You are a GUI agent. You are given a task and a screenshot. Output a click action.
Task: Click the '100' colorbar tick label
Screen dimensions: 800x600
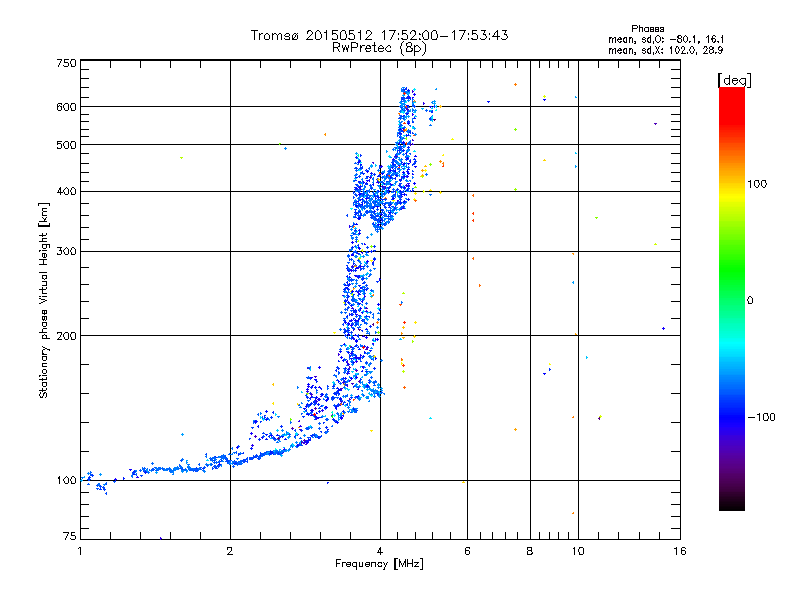pyautogui.click(x=757, y=184)
